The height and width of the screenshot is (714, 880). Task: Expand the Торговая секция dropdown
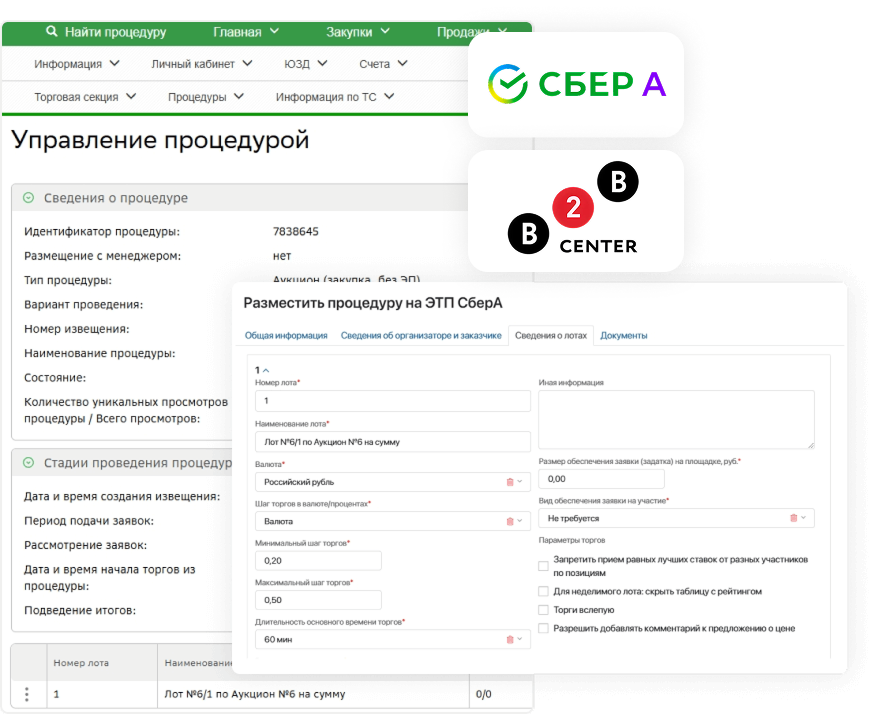coord(85,97)
